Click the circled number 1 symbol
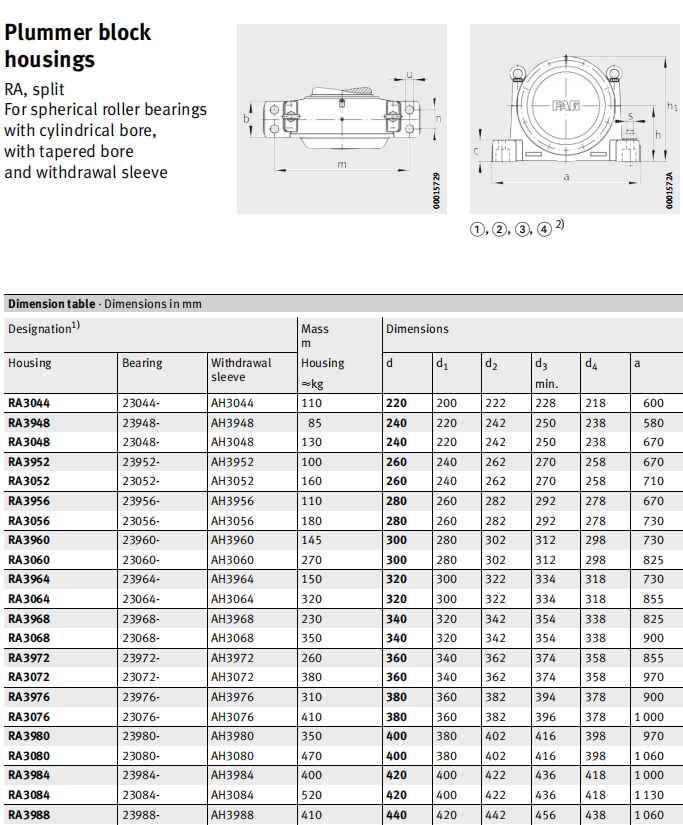This screenshot has height=825, width=683. pyautogui.click(x=477, y=230)
